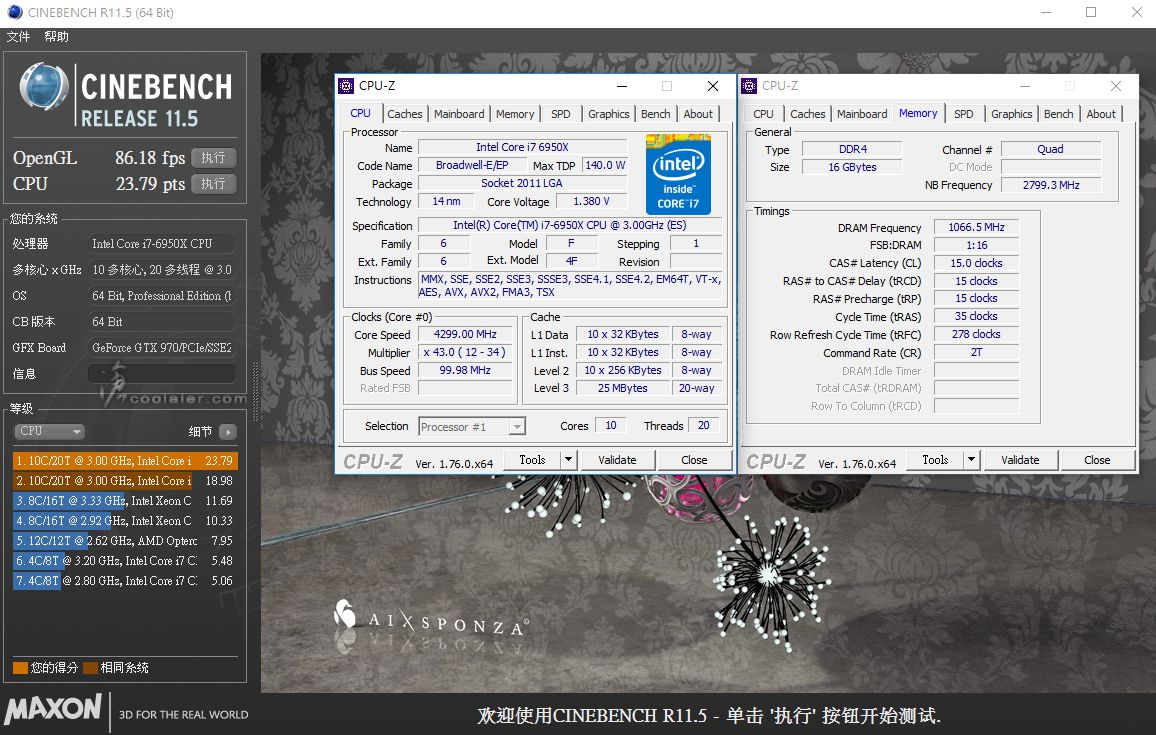The width and height of the screenshot is (1156, 735).
Task: Select ranking row 5 AMD Opteron 7.95
Action: pyautogui.click(x=125, y=540)
